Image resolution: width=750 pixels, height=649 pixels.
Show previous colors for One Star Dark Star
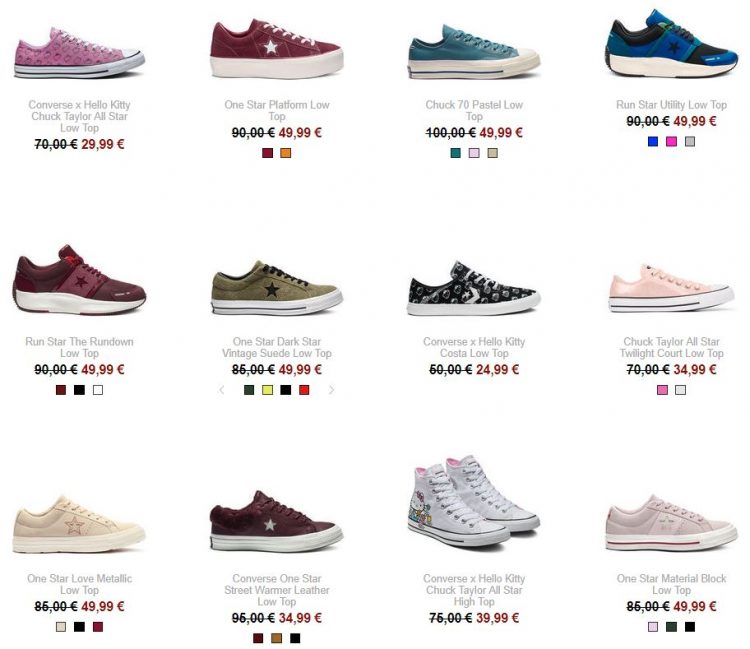221,390
